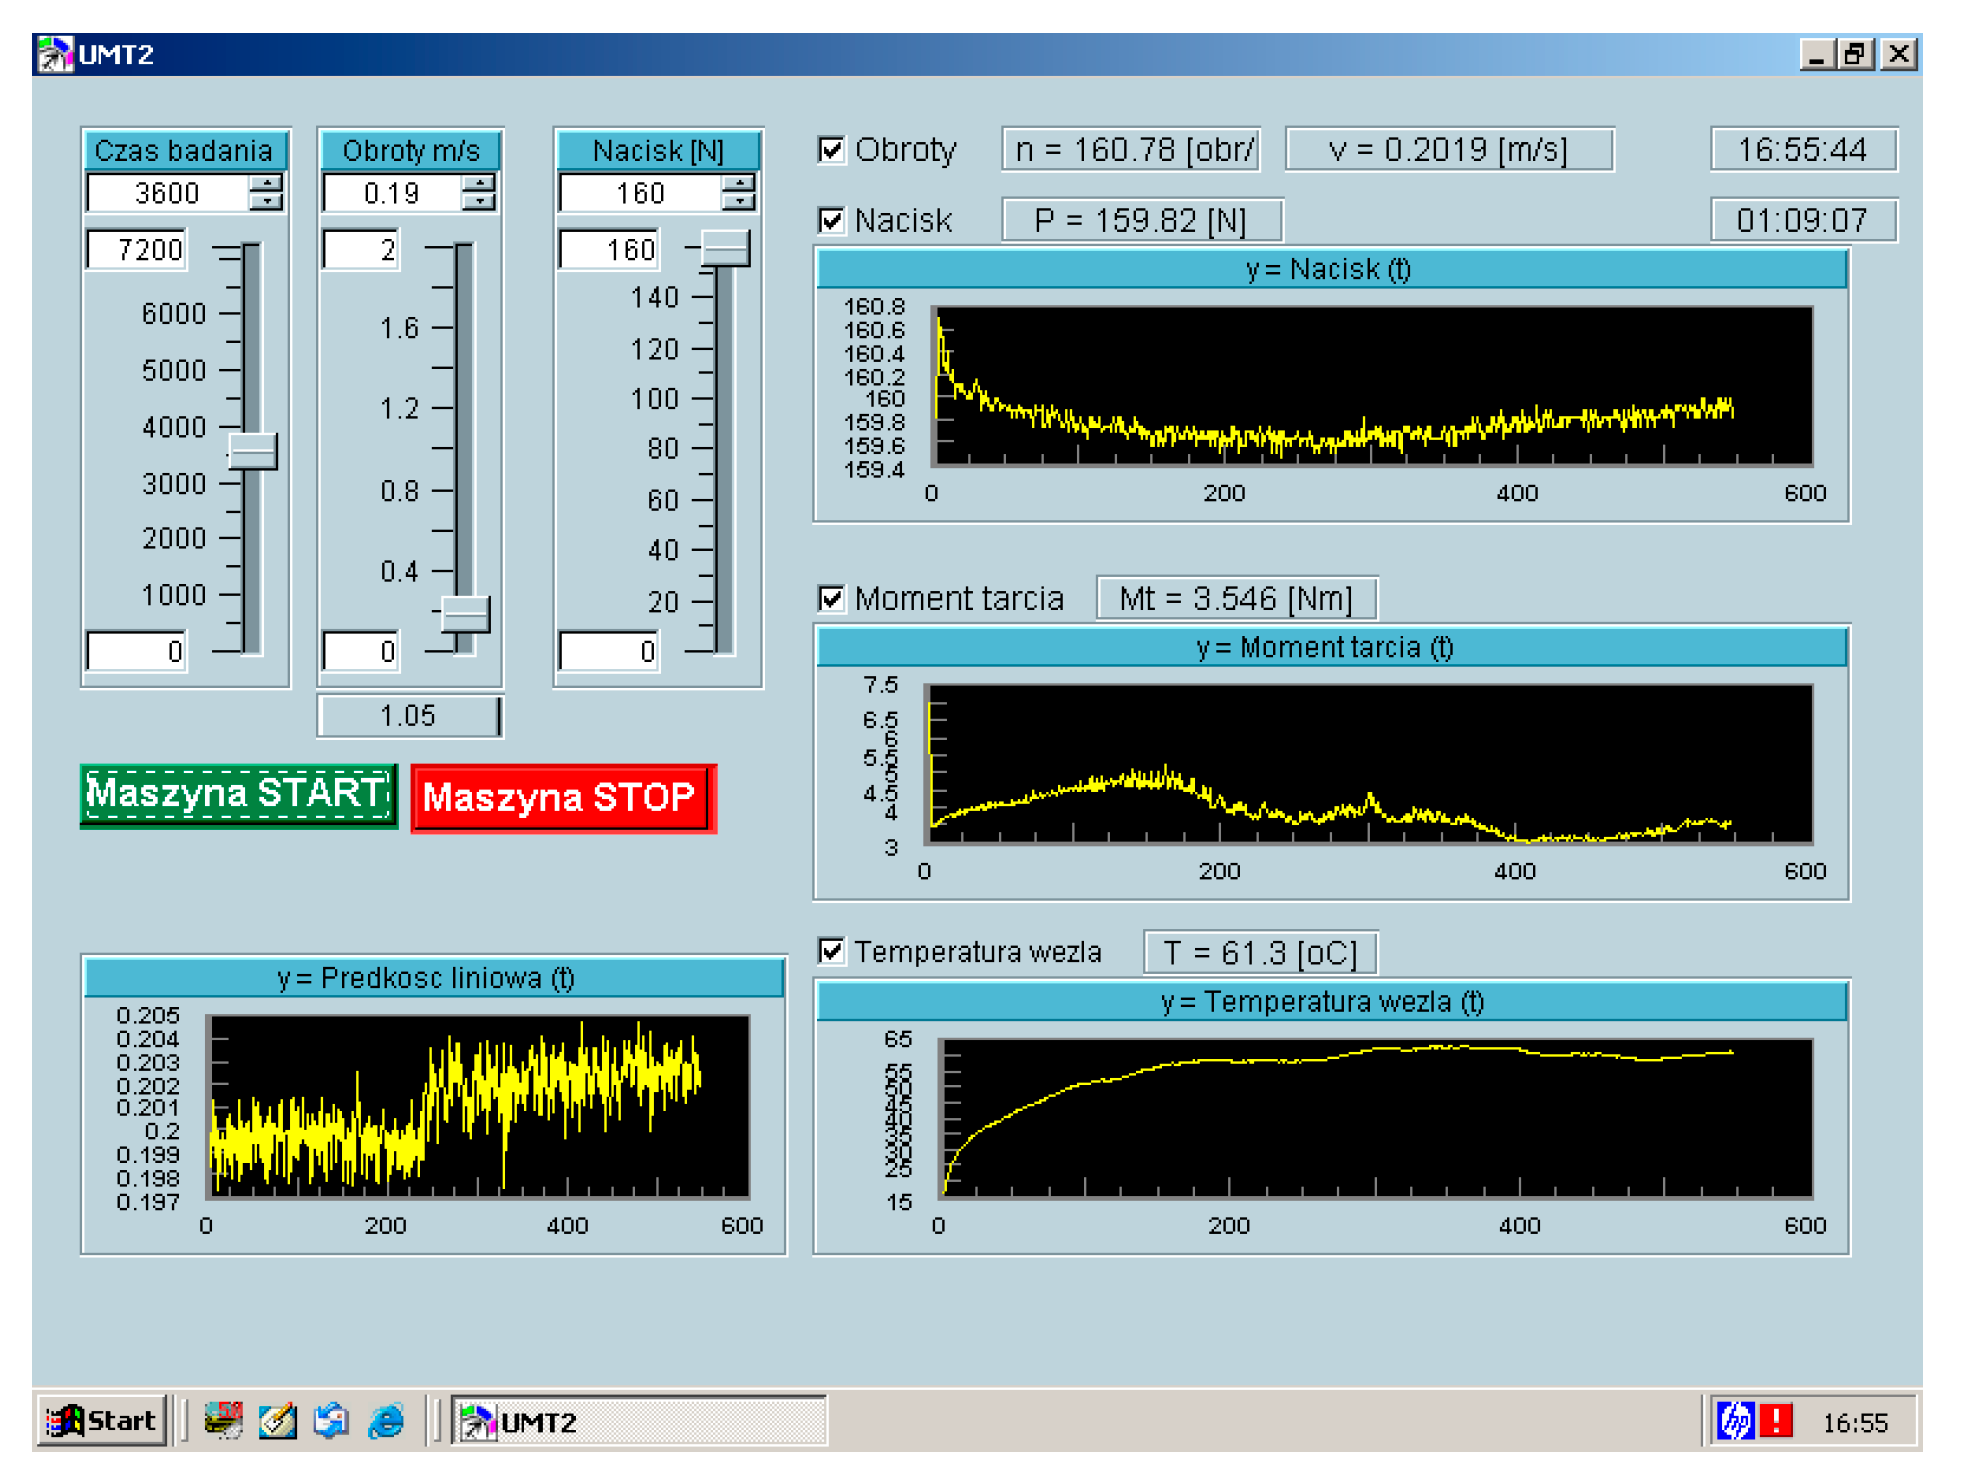Increase Czas badania with up arrow
The height and width of the screenshot is (1483, 1963).
(x=266, y=184)
